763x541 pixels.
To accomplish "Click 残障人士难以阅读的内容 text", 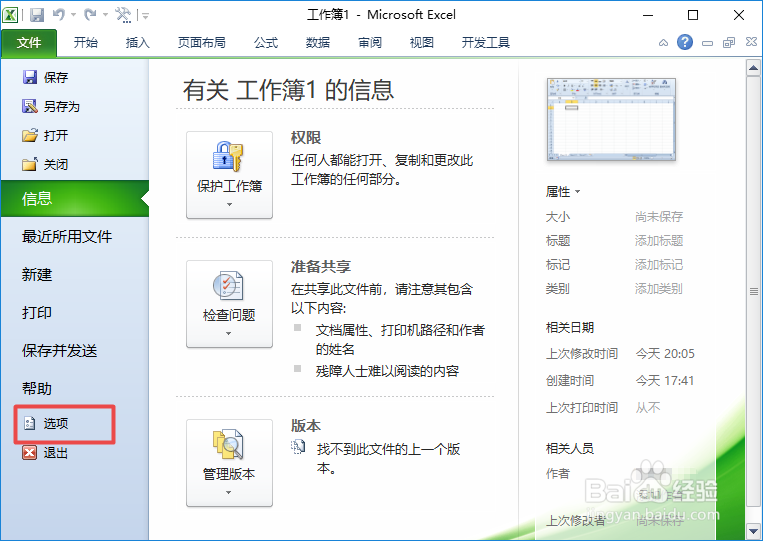I will 387,371.
